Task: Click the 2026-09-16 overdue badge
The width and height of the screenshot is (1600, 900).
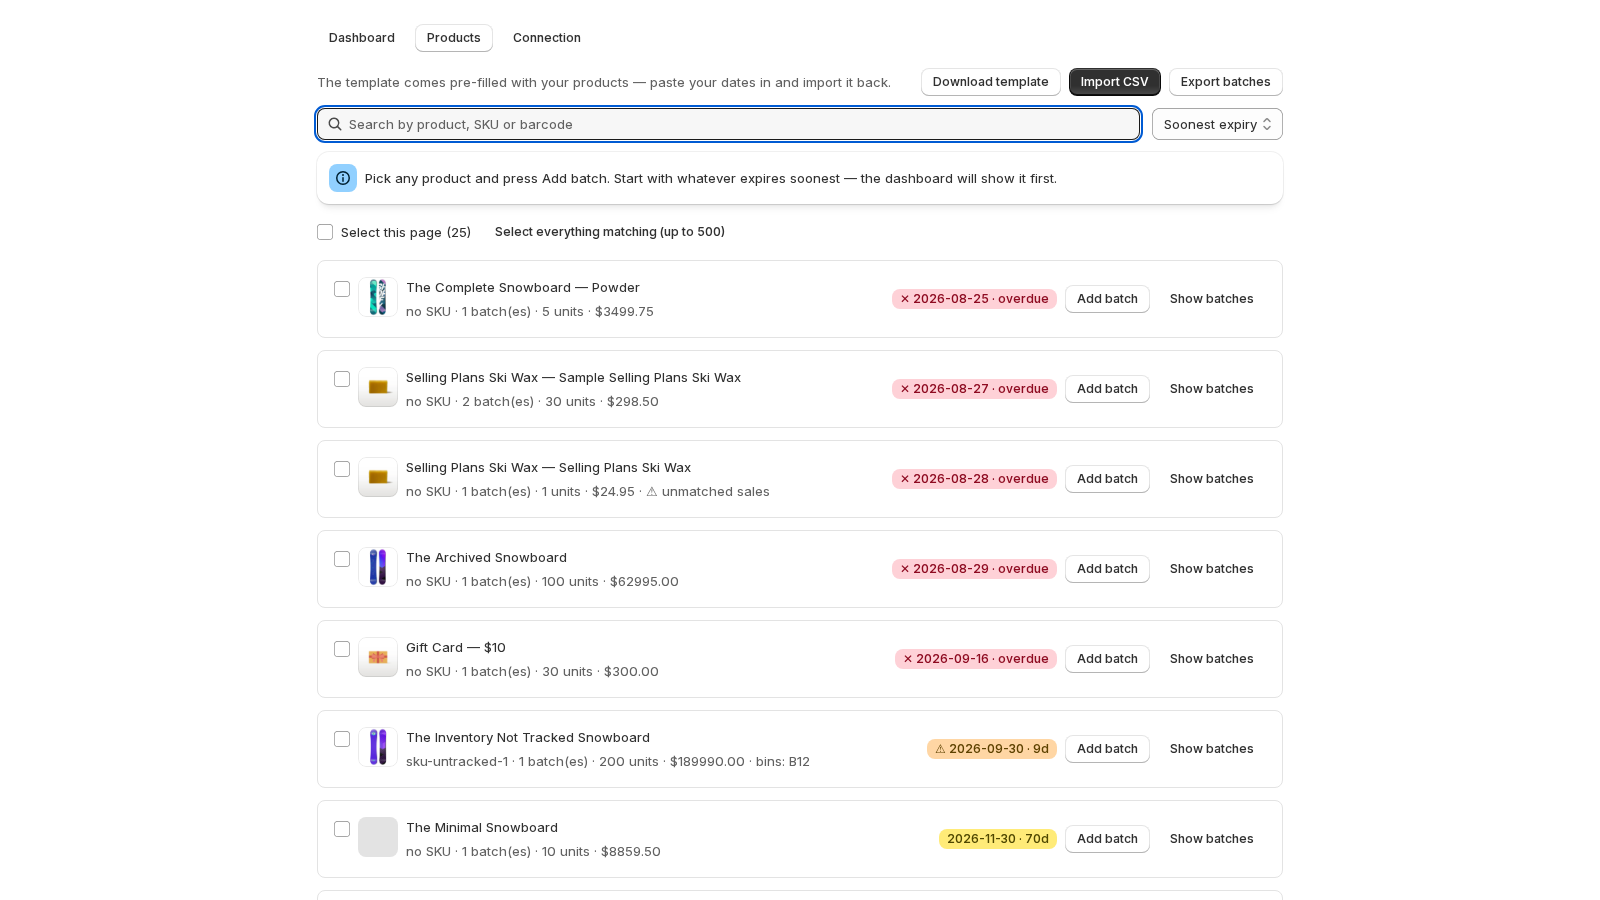Action: point(976,659)
